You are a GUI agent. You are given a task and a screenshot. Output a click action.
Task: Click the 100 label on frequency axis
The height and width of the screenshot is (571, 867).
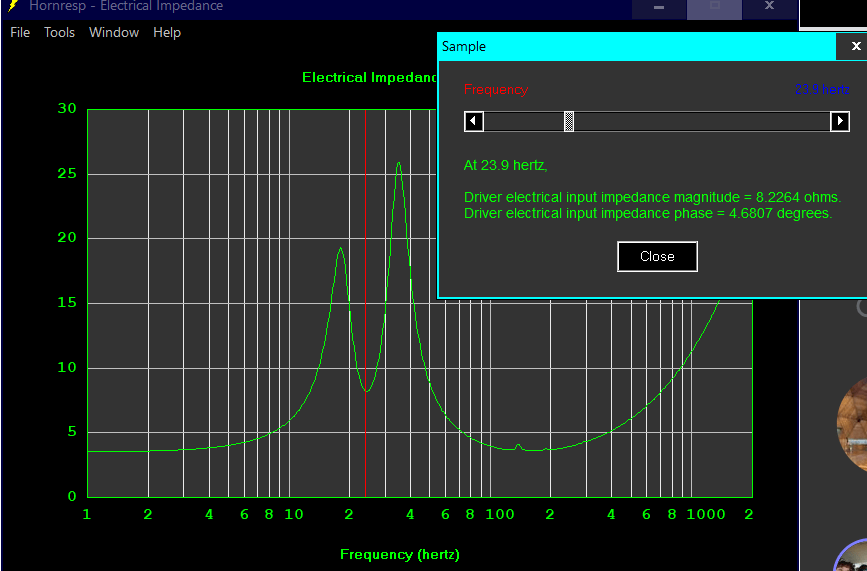(500, 515)
